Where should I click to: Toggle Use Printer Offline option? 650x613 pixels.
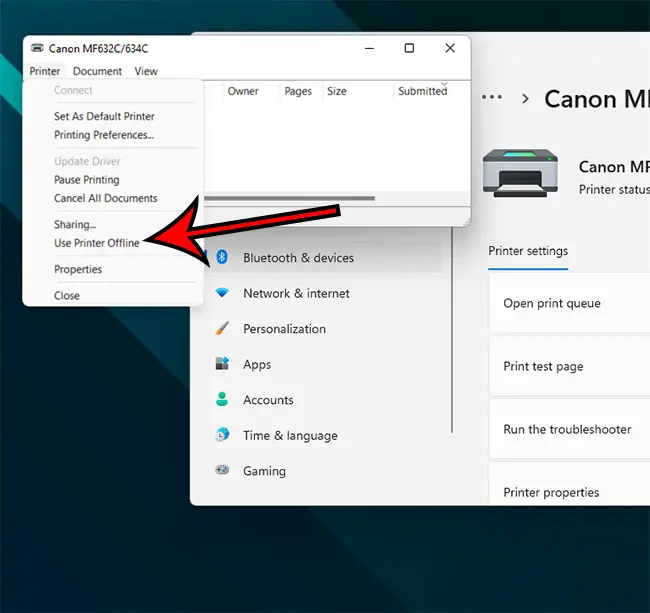pyautogui.click(x=96, y=243)
